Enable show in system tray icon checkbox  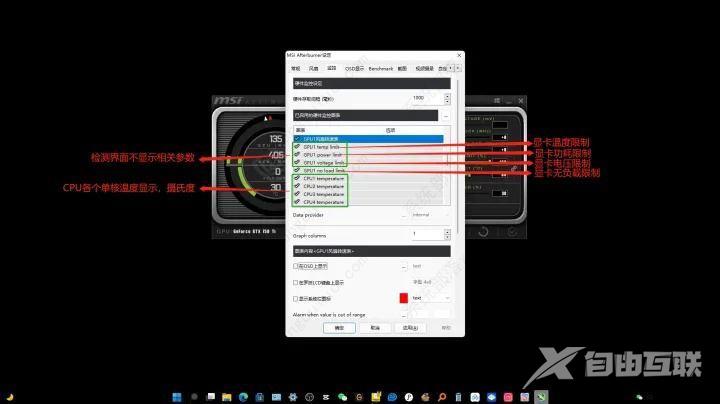[x=295, y=298]
